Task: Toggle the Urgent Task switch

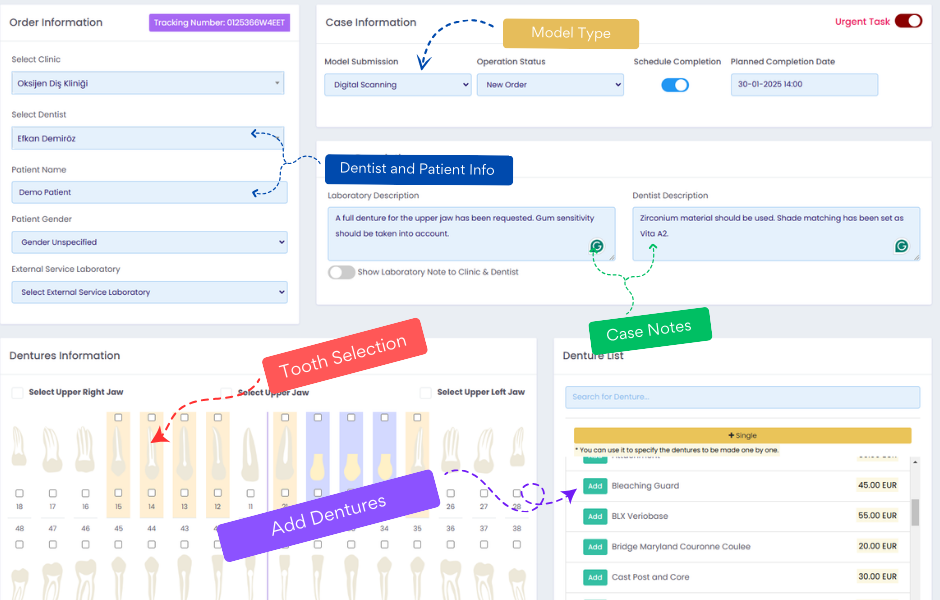Action: [908, 20]
